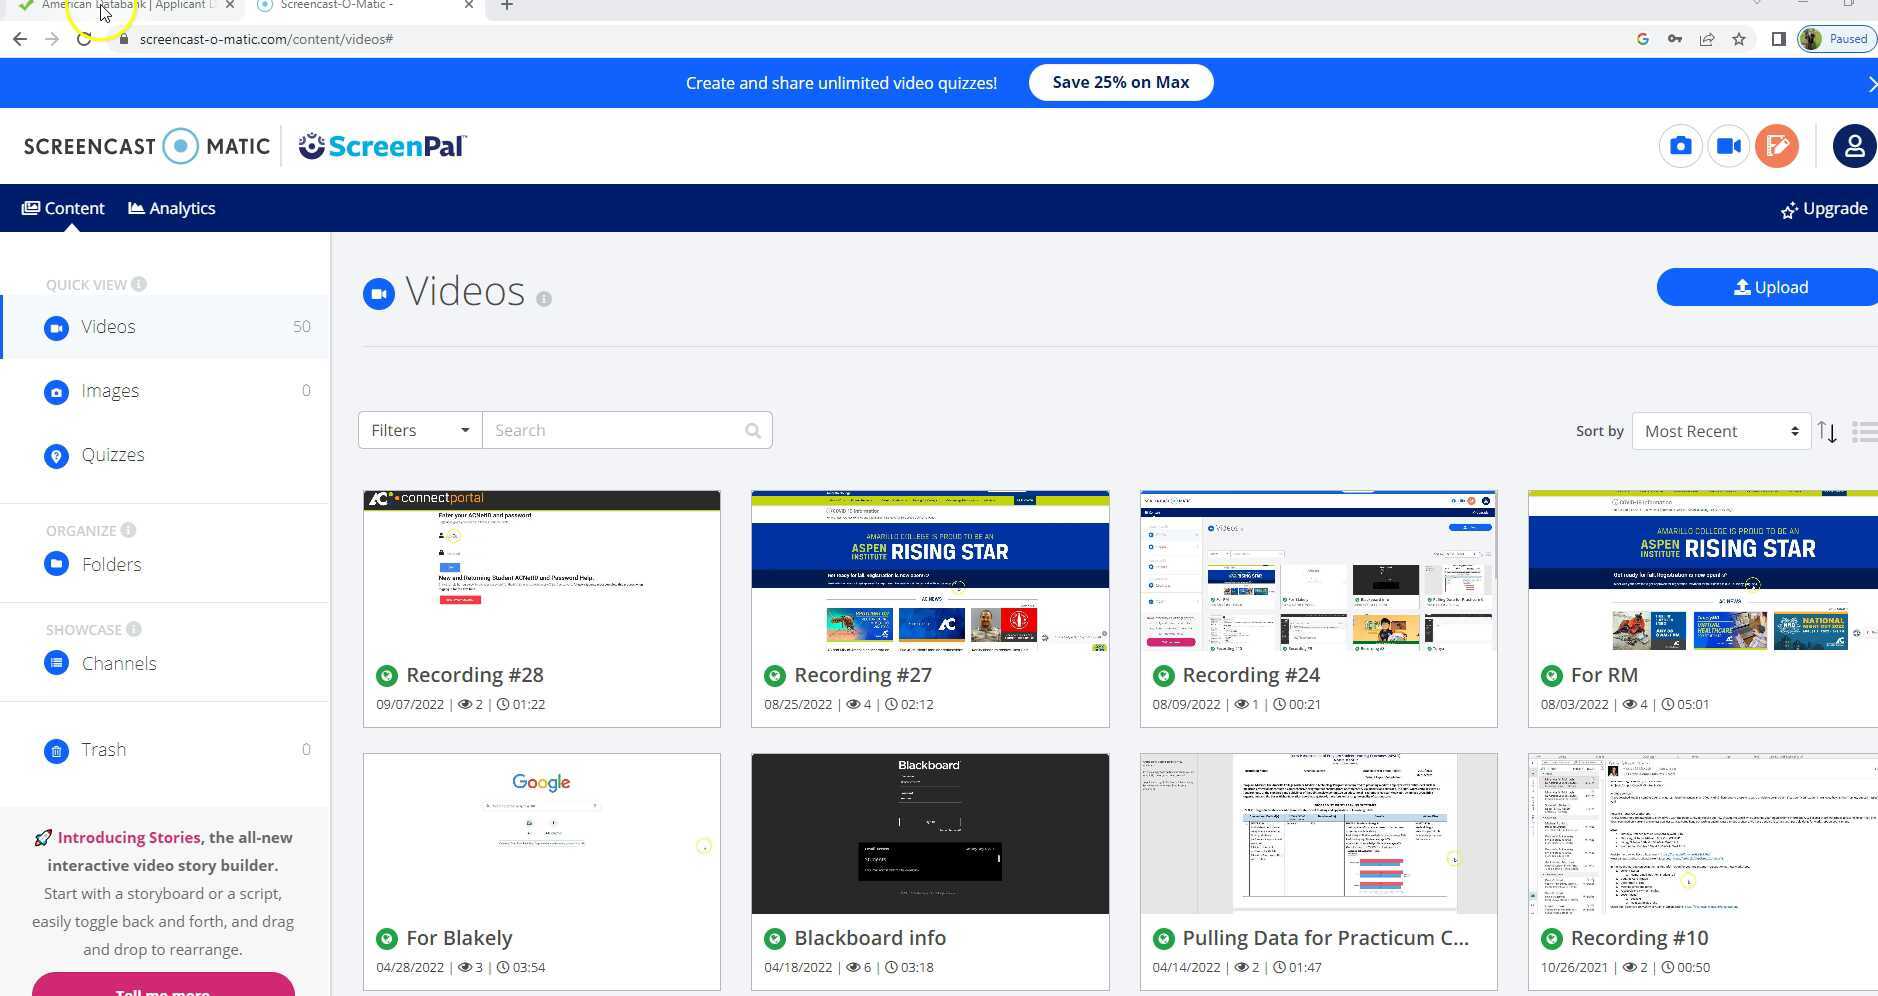Click the screenshot camera icon in header
Viewport: 1878px width, 996px height.
(1680, 146)
